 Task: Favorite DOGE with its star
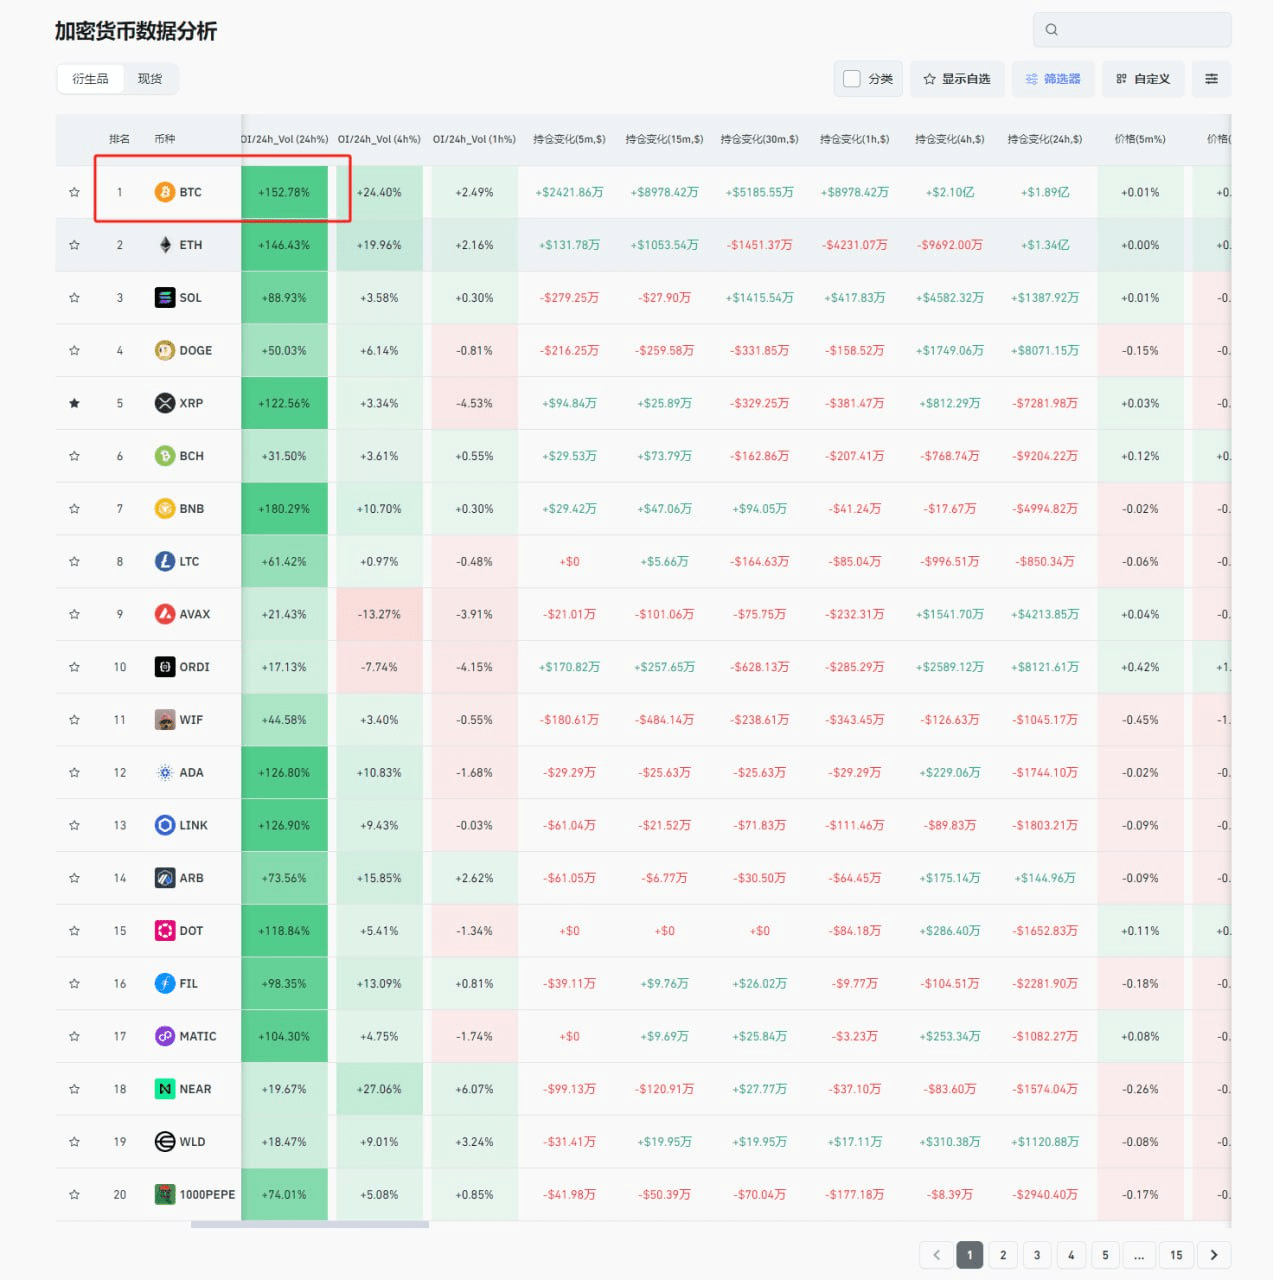click(x=74, y=350)
